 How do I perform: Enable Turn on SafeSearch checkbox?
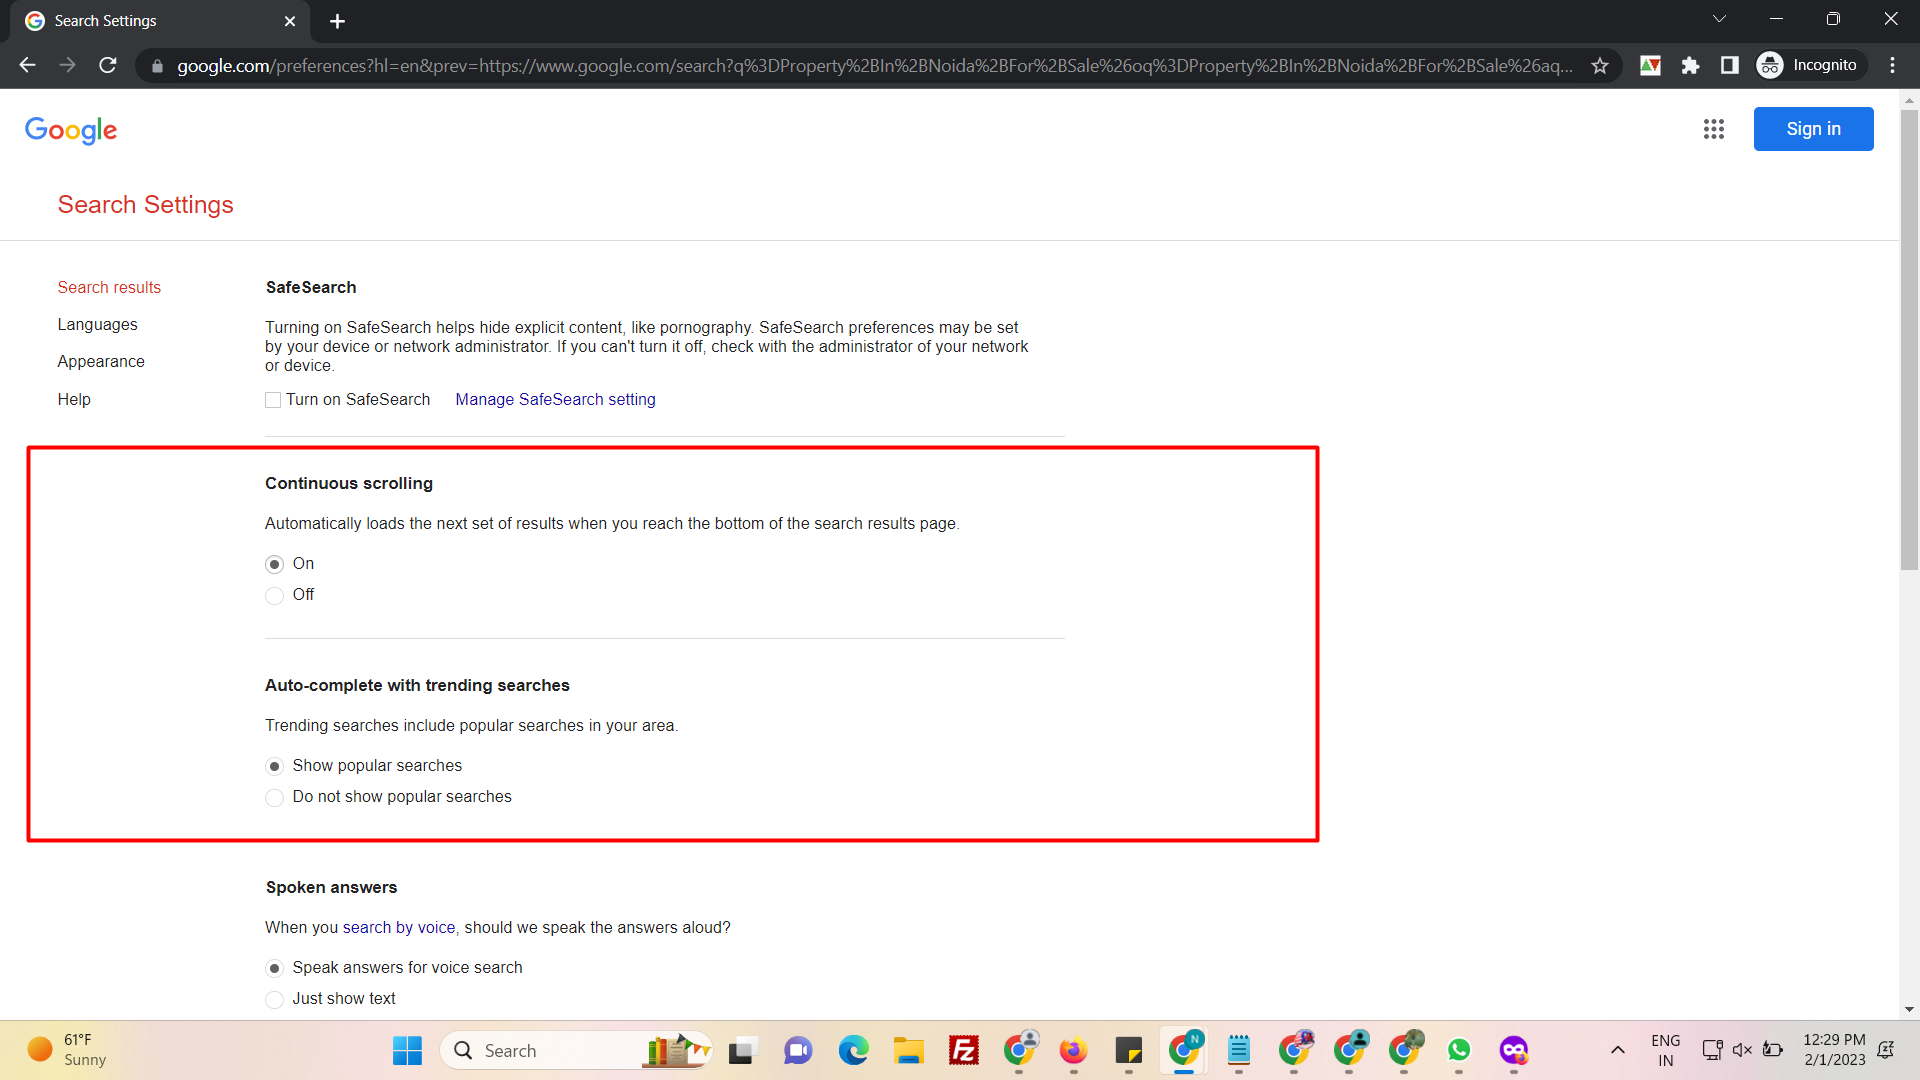(x=272, y=399)
